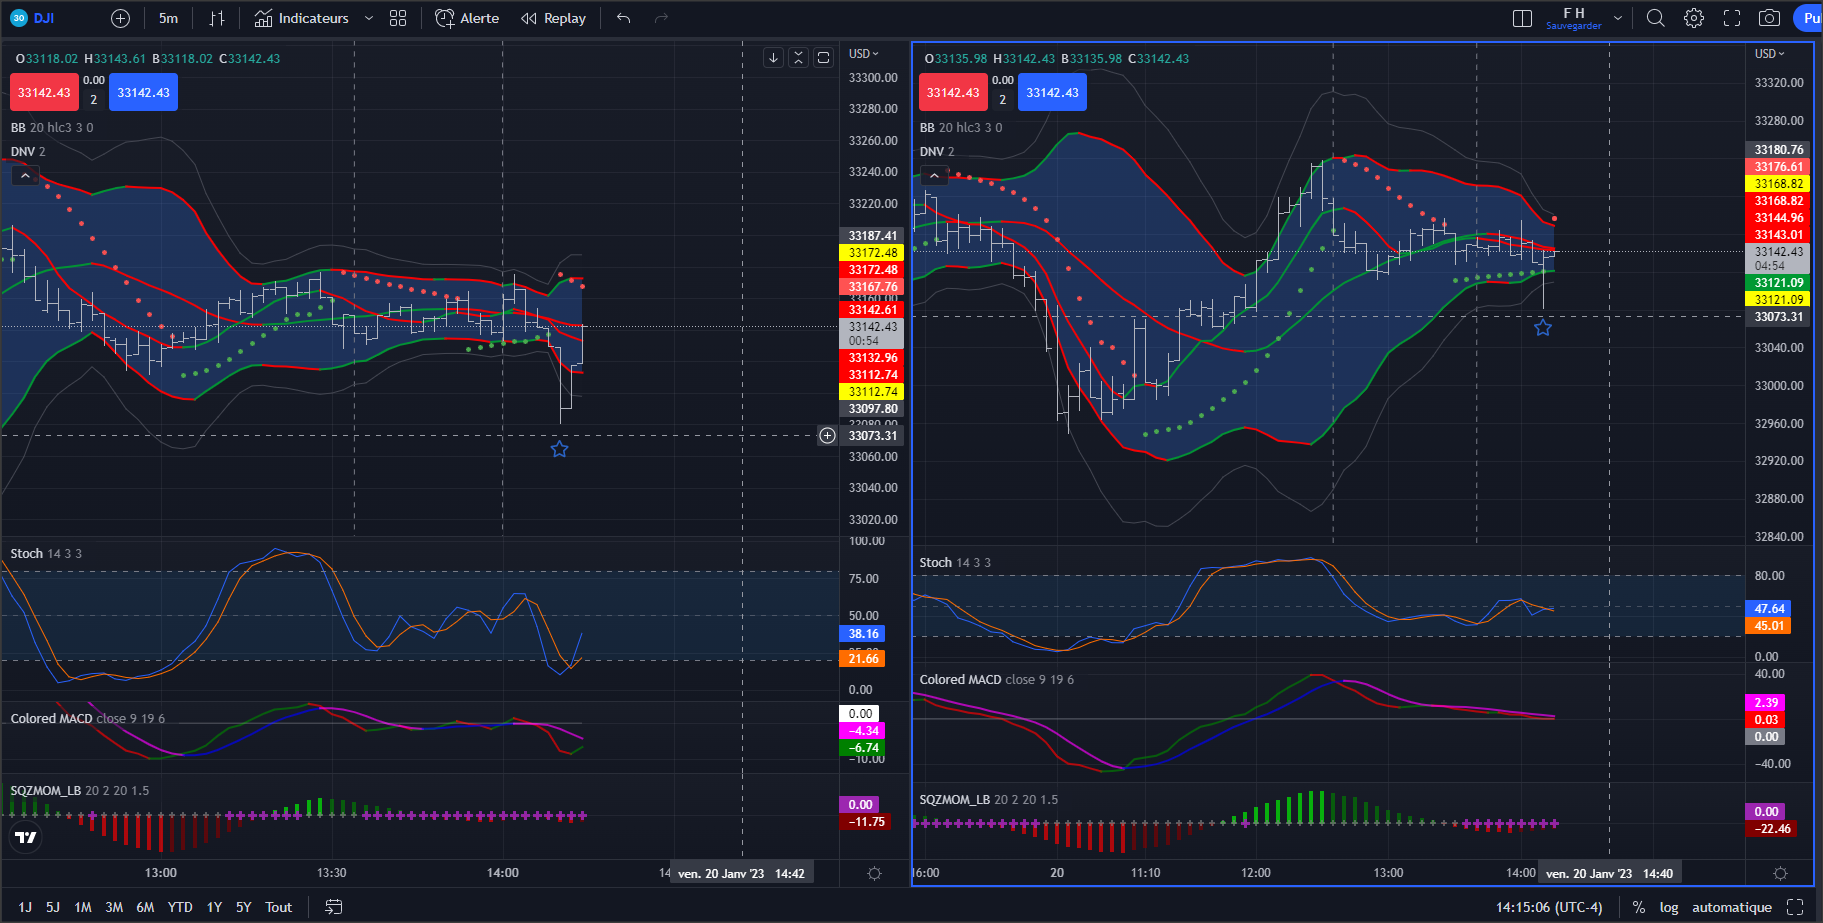Click the Alerte button
This screenshot has height=923, width=1823.
pos(467,18)
